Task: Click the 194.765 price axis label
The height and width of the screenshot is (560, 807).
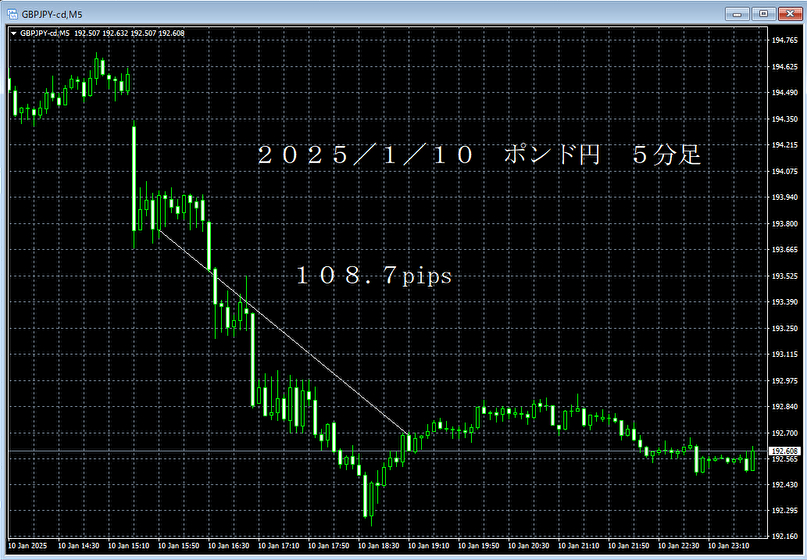Action: [783, 41]
